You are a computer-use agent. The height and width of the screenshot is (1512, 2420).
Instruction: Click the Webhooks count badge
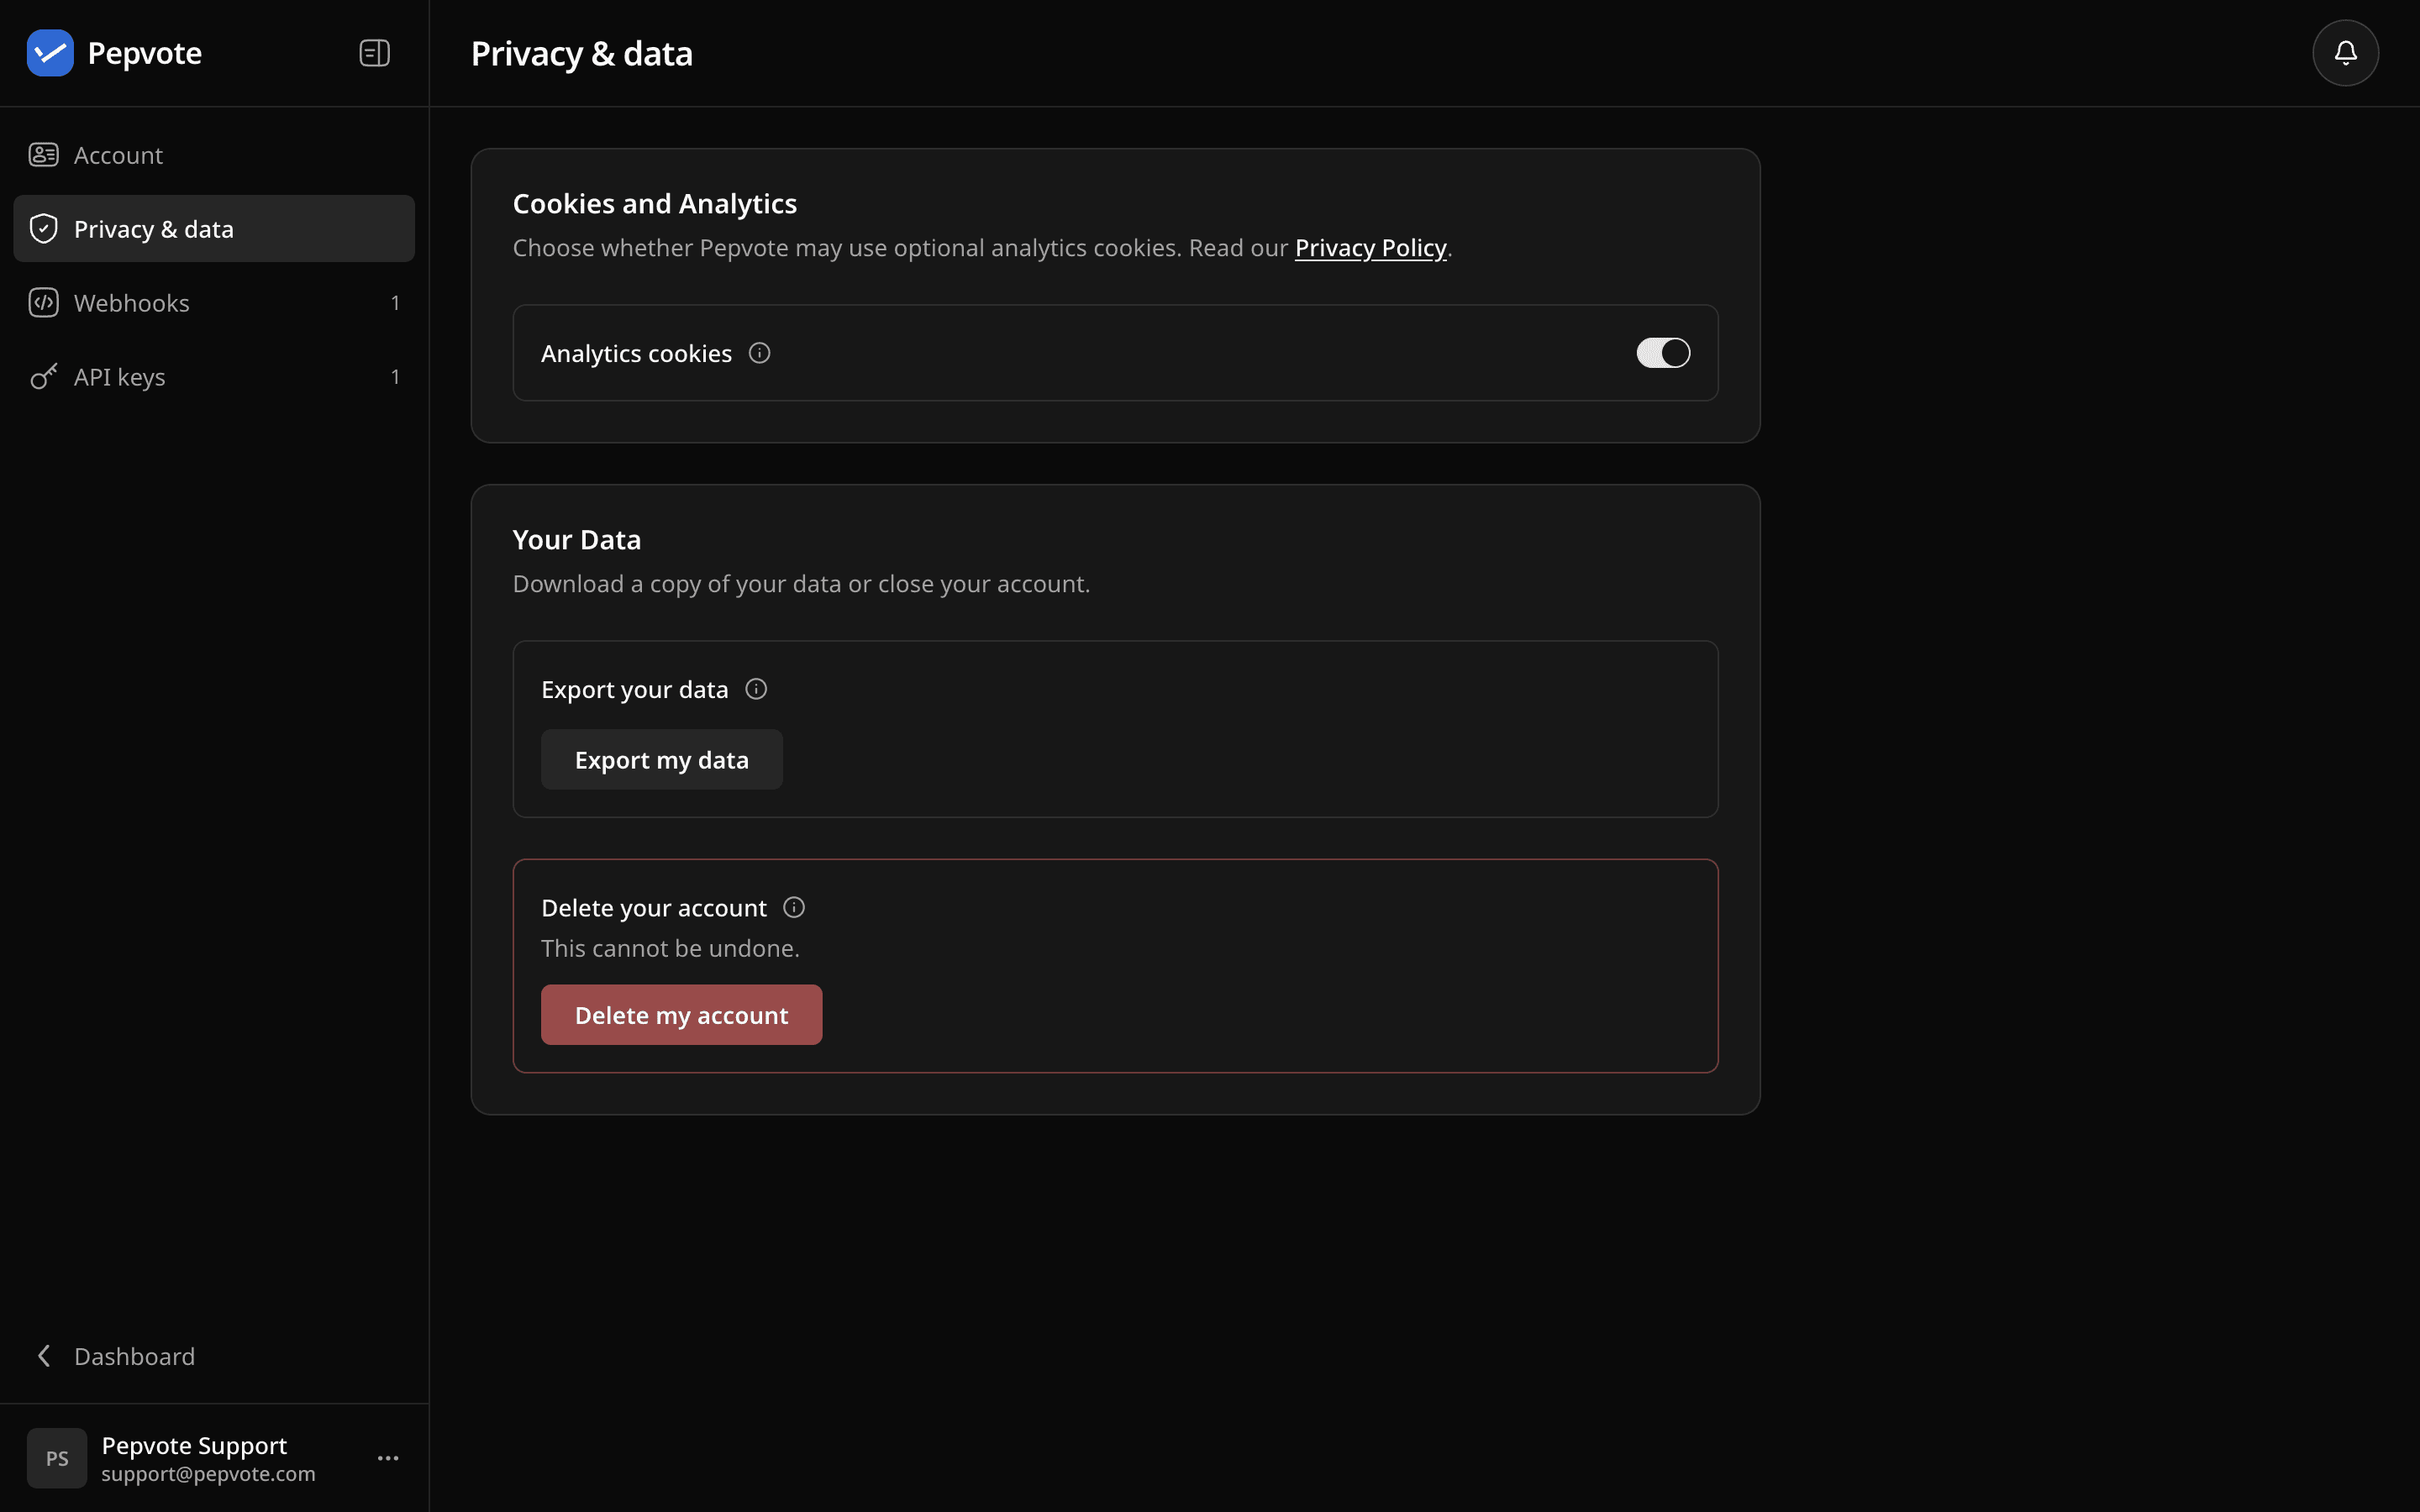(x=395, y=303)
